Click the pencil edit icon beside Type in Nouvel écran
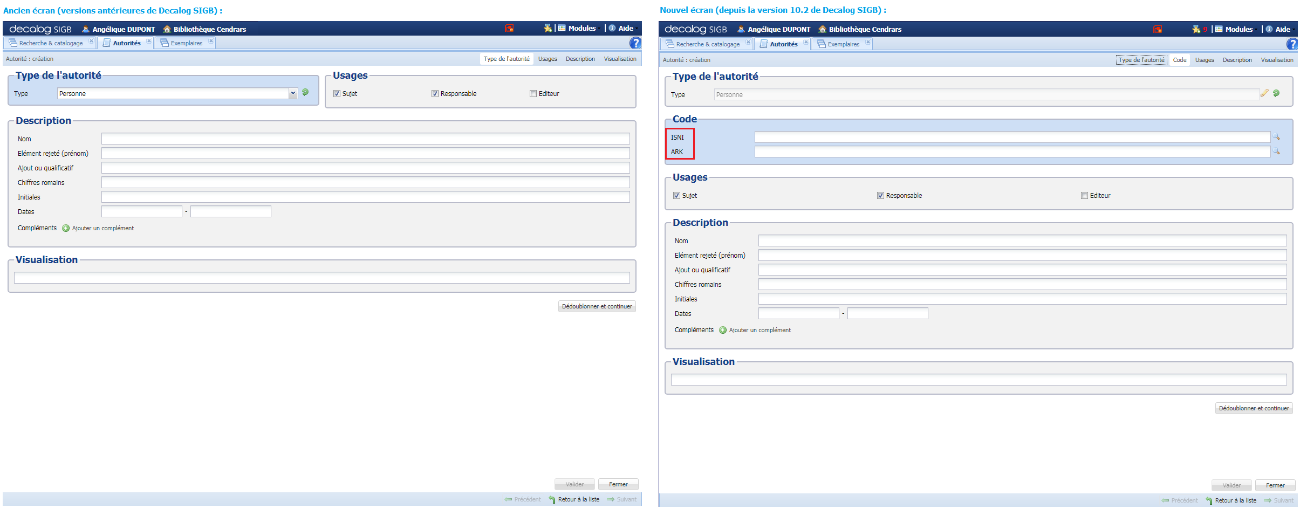1300x509 pixels. coord(1264,93)
